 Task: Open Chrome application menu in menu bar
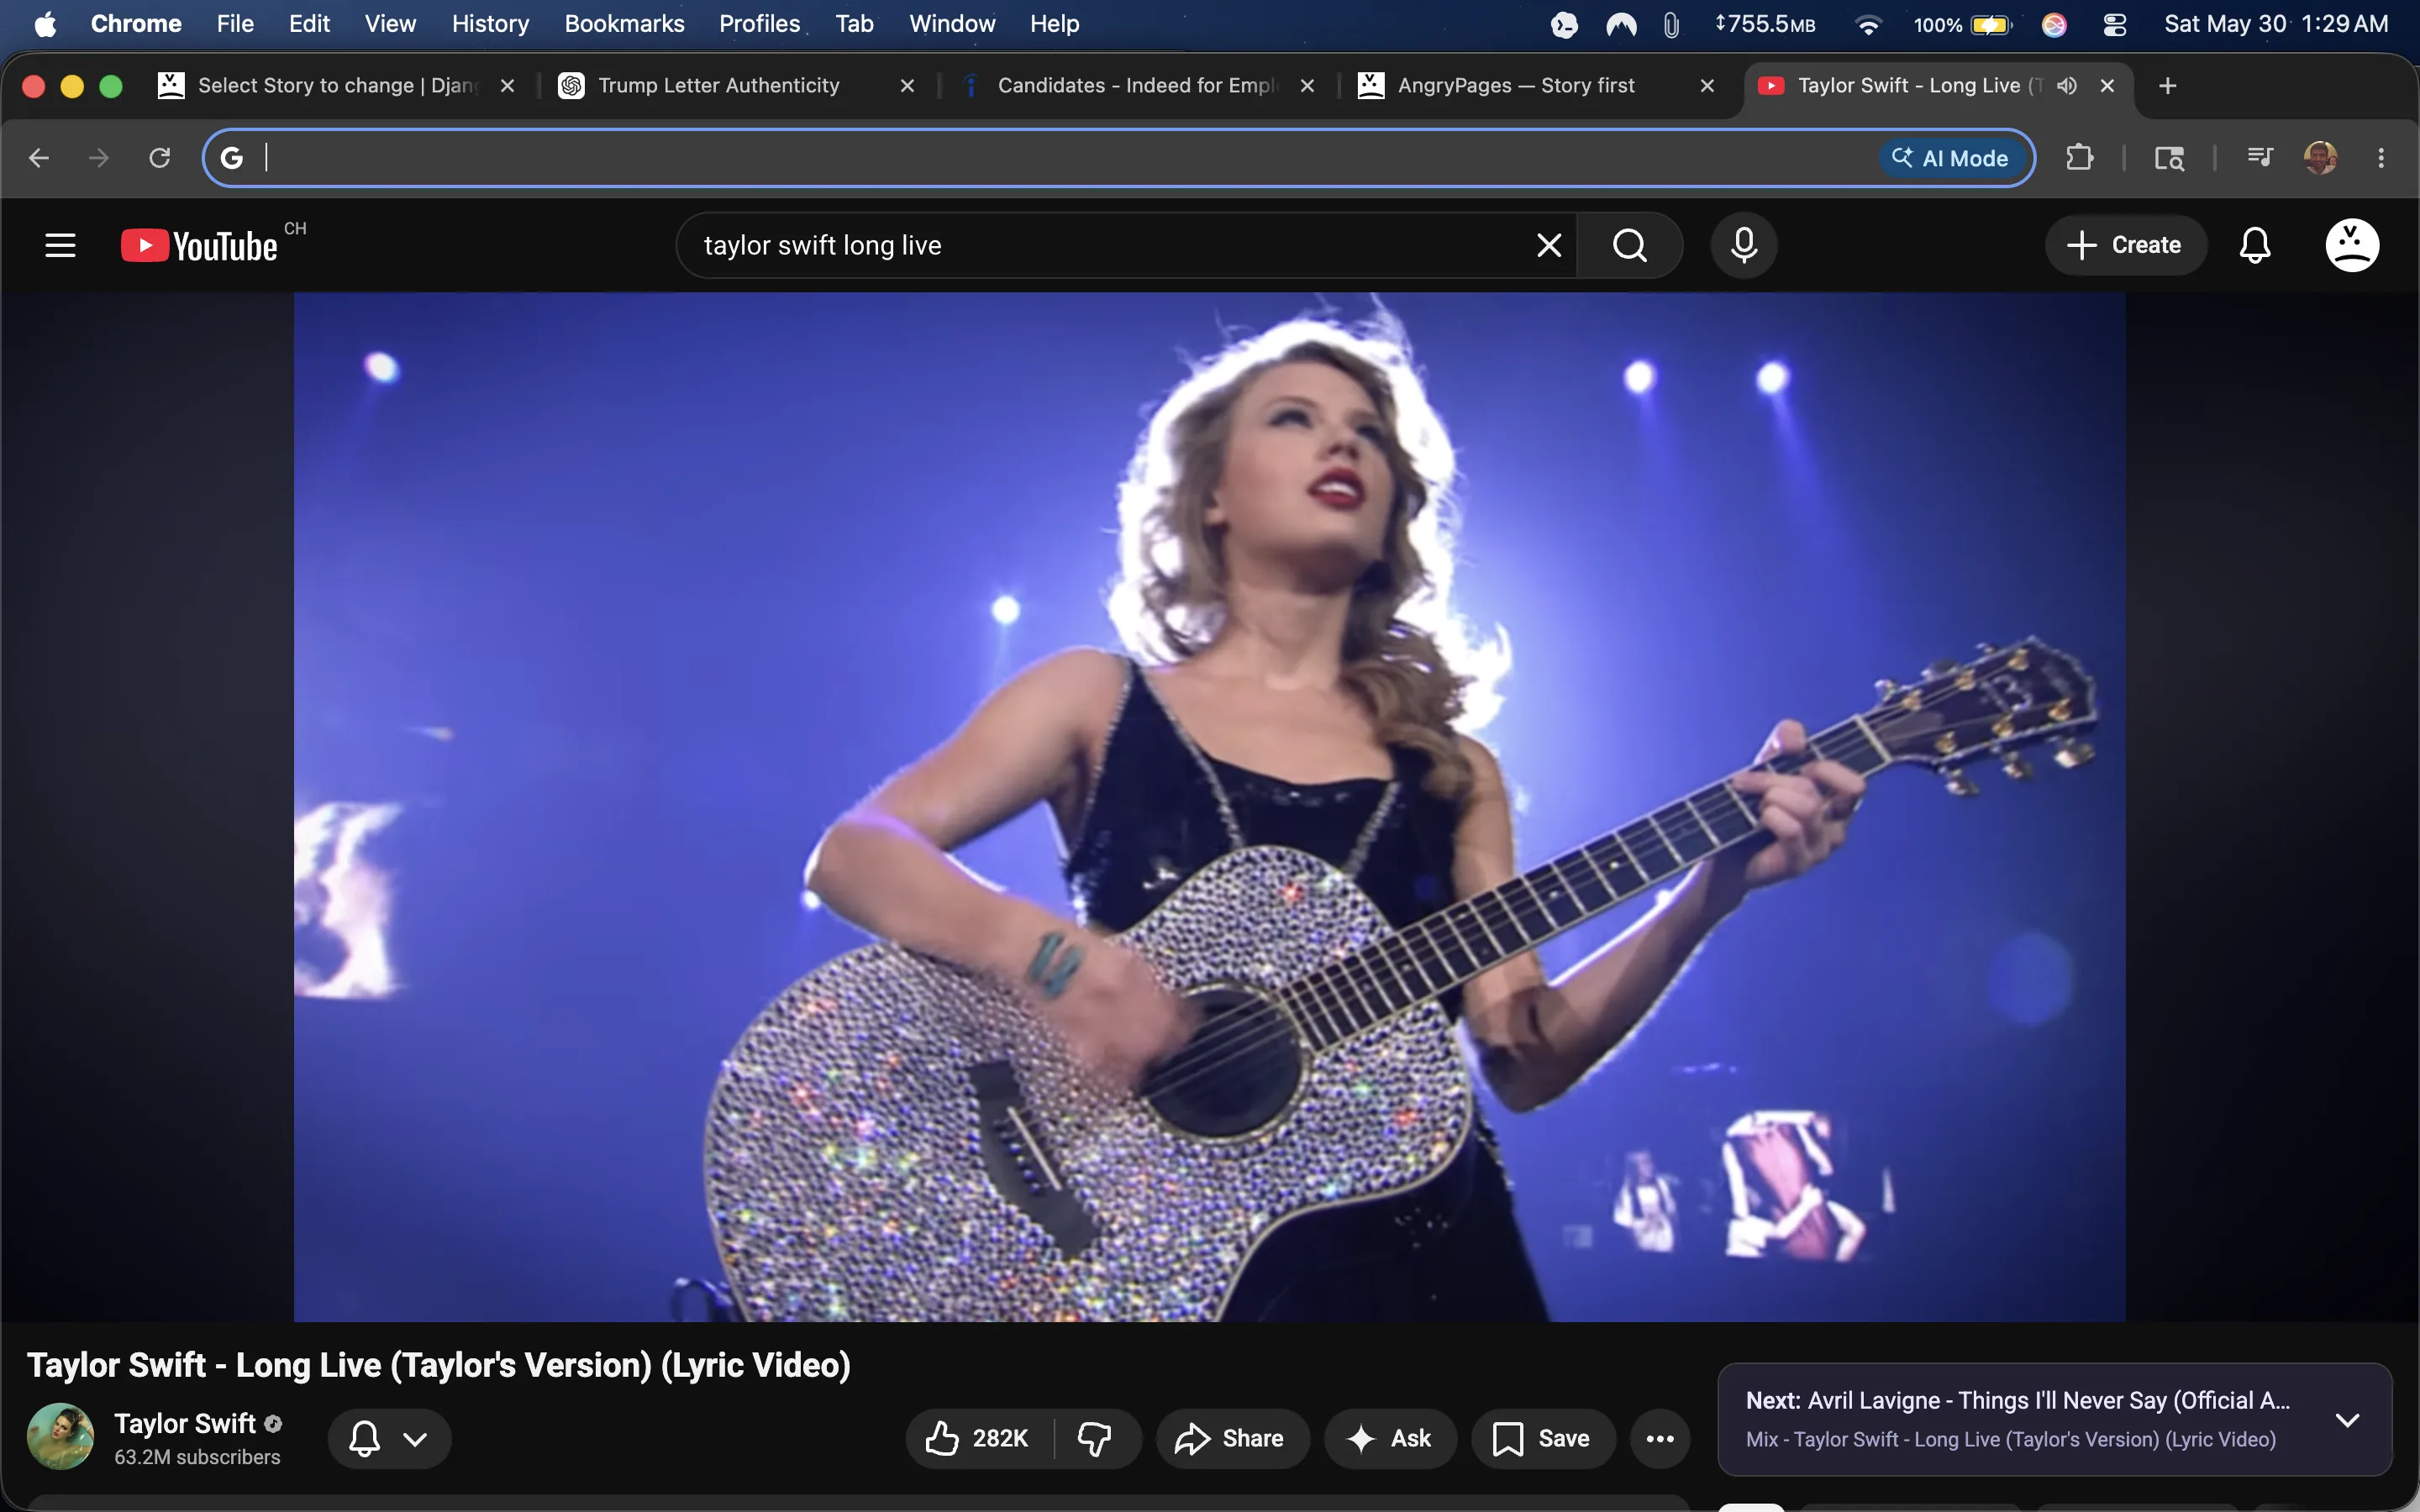point(136,24)
